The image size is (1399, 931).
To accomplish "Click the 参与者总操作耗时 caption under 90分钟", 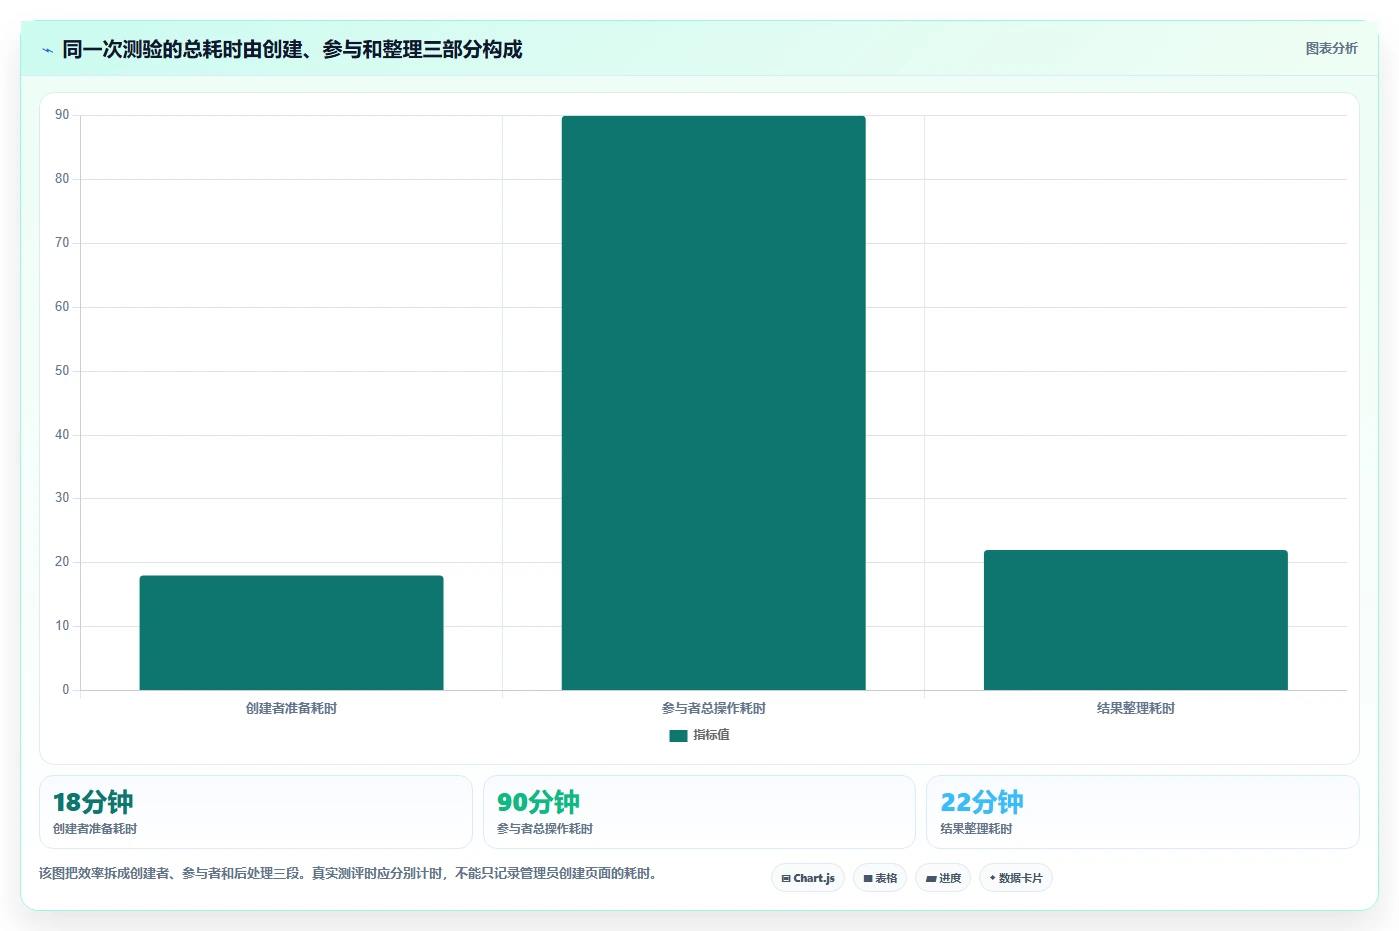I will point(545,829).
